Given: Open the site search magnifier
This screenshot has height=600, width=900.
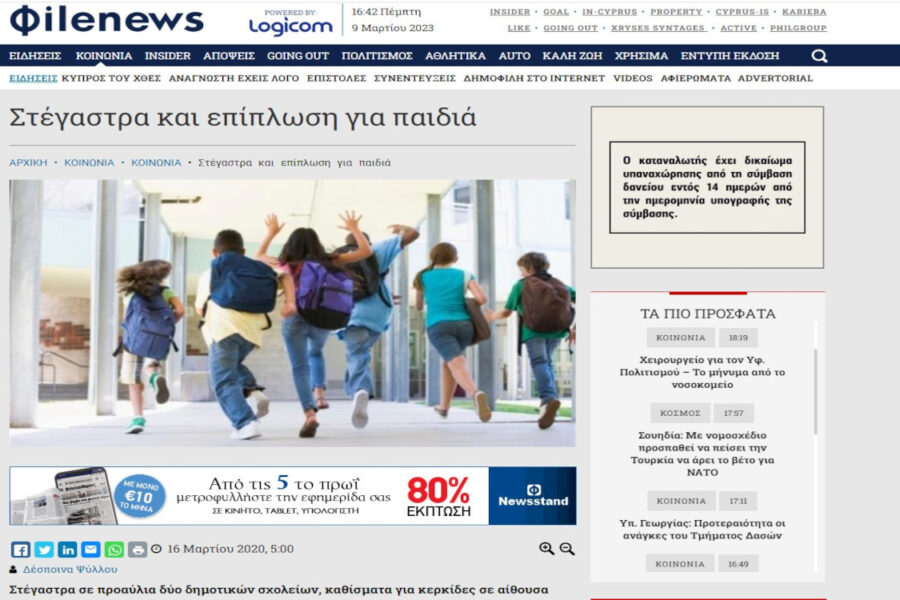Looking at the screenshot, I should click(x=819, y=56).
